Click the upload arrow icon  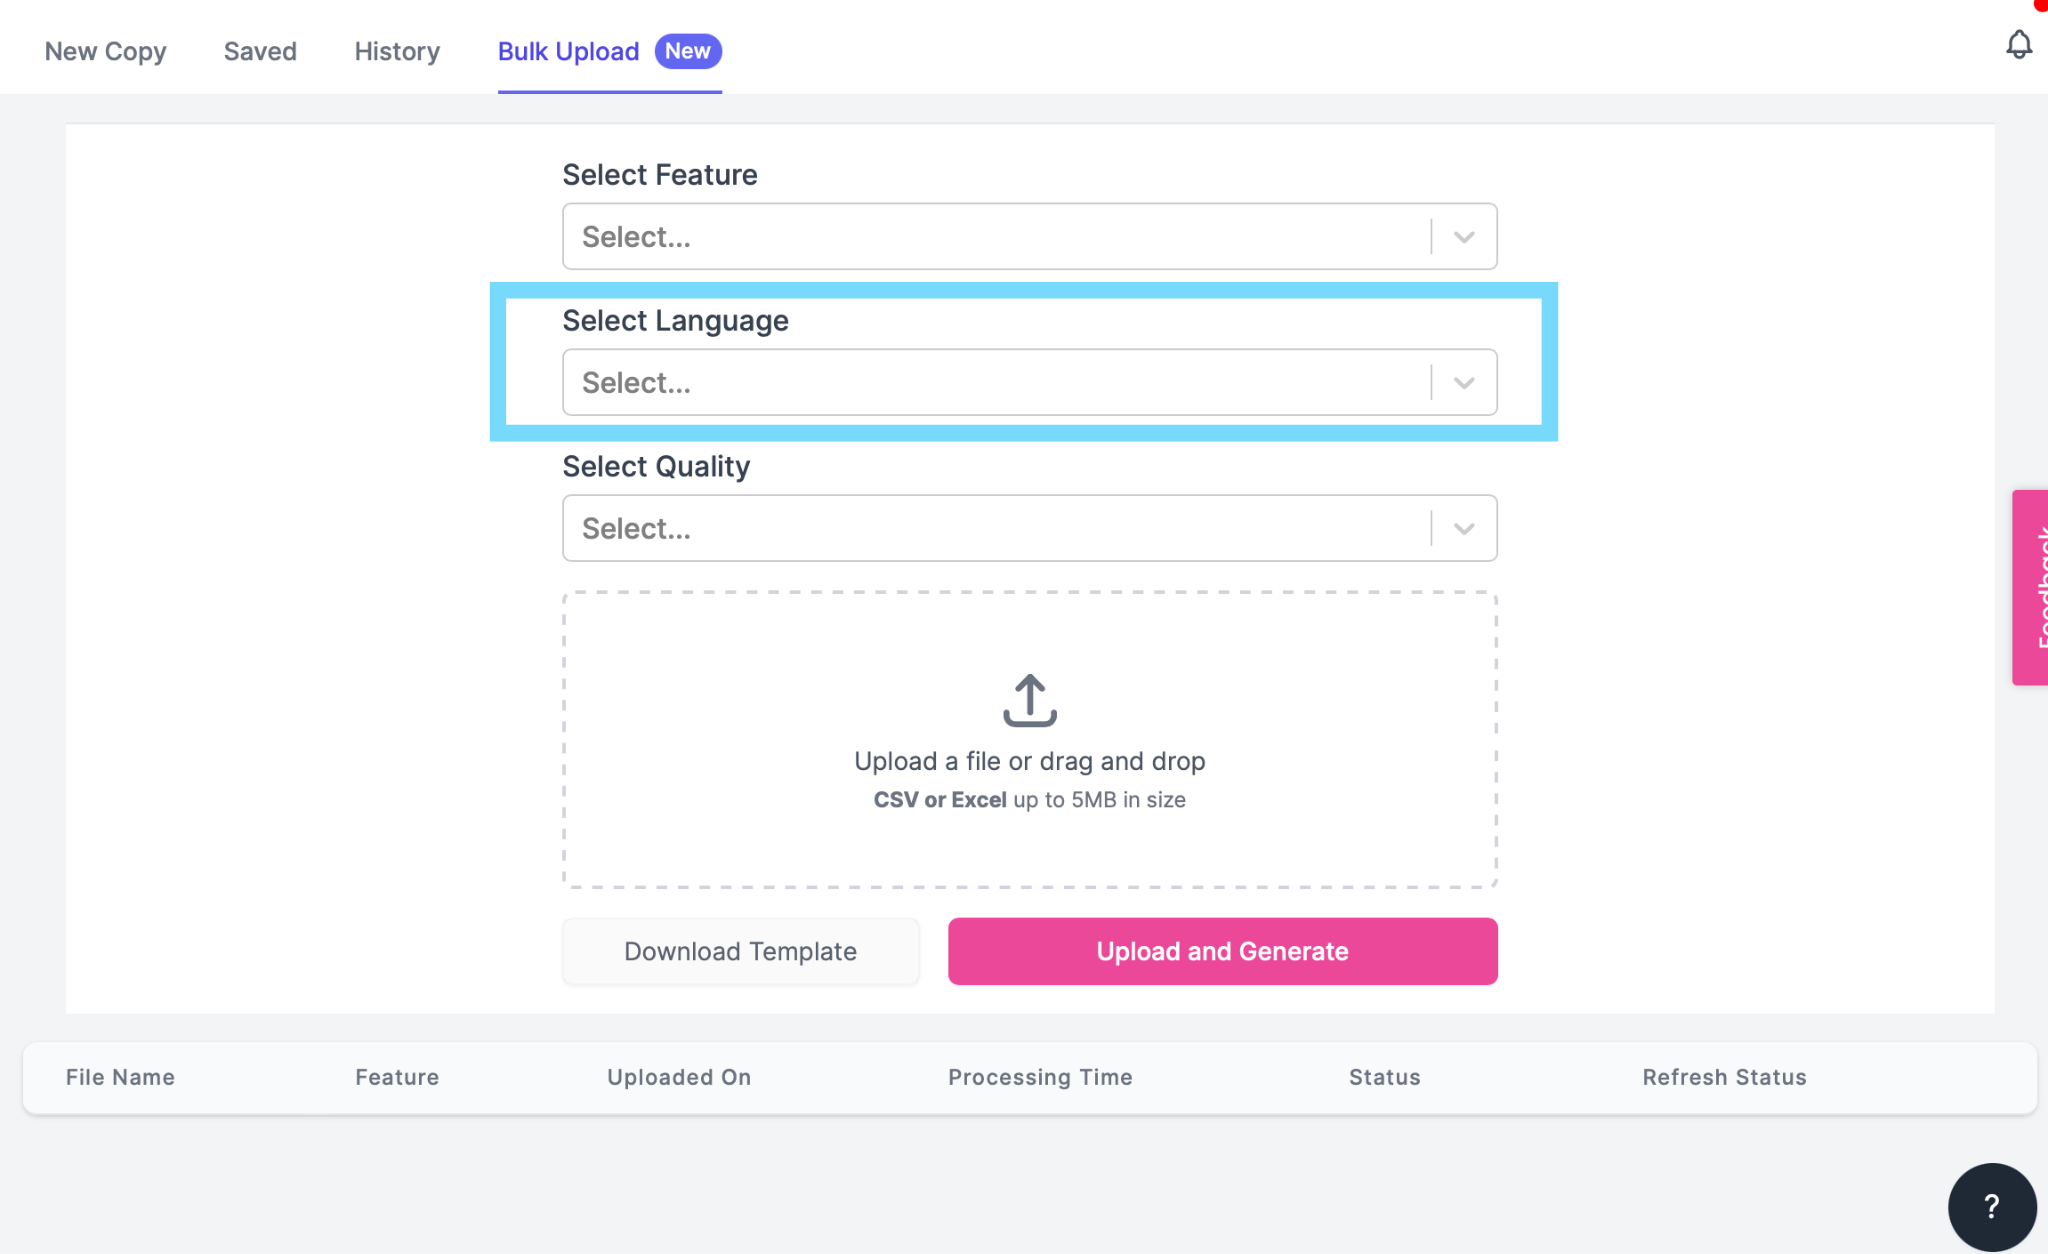point(1029,700)
